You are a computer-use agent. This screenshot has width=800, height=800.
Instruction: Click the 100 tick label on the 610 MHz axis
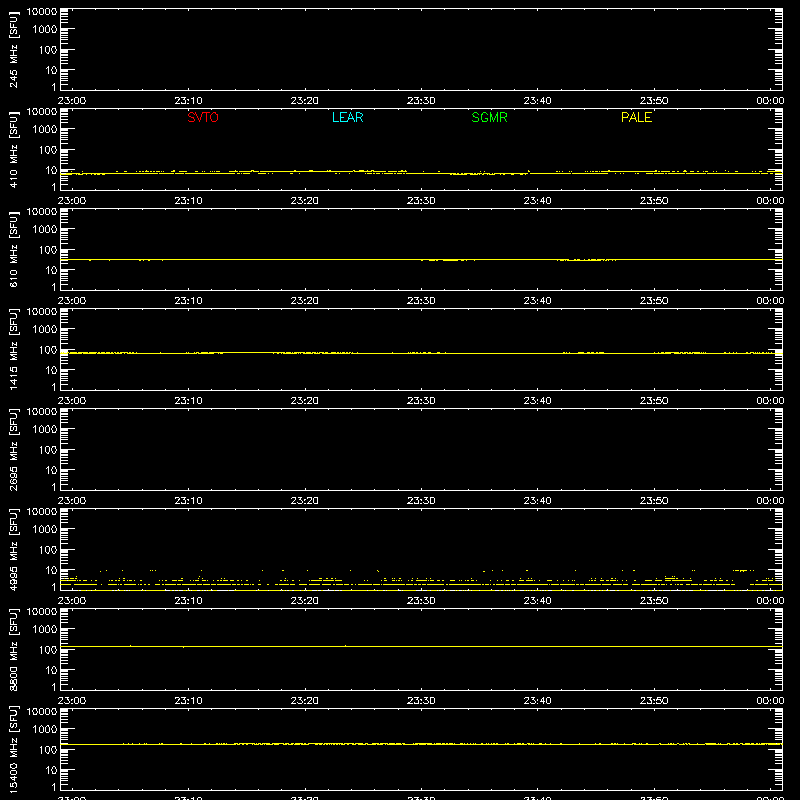48,250
